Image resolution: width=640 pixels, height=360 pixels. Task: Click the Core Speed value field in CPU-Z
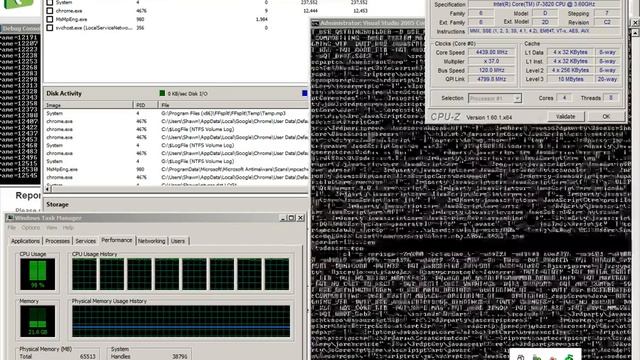pos(491,52)
